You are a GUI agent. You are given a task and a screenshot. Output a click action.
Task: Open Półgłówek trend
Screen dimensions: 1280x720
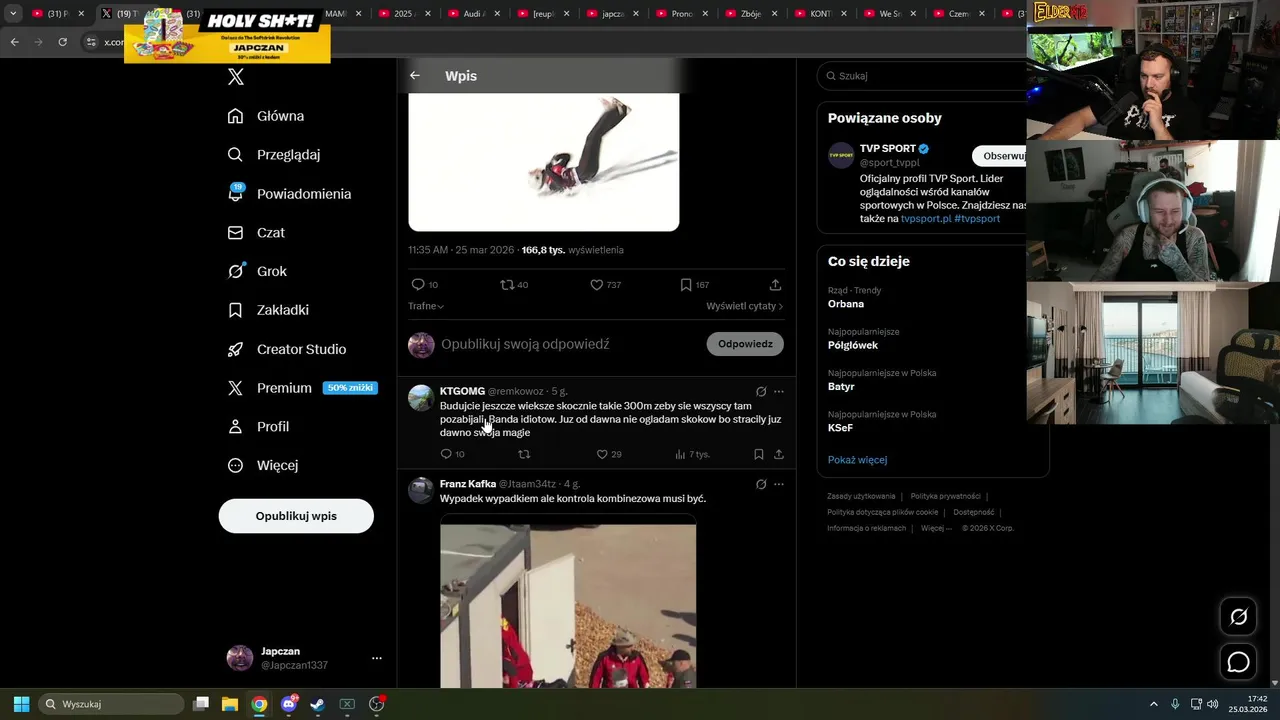[853, 345]
